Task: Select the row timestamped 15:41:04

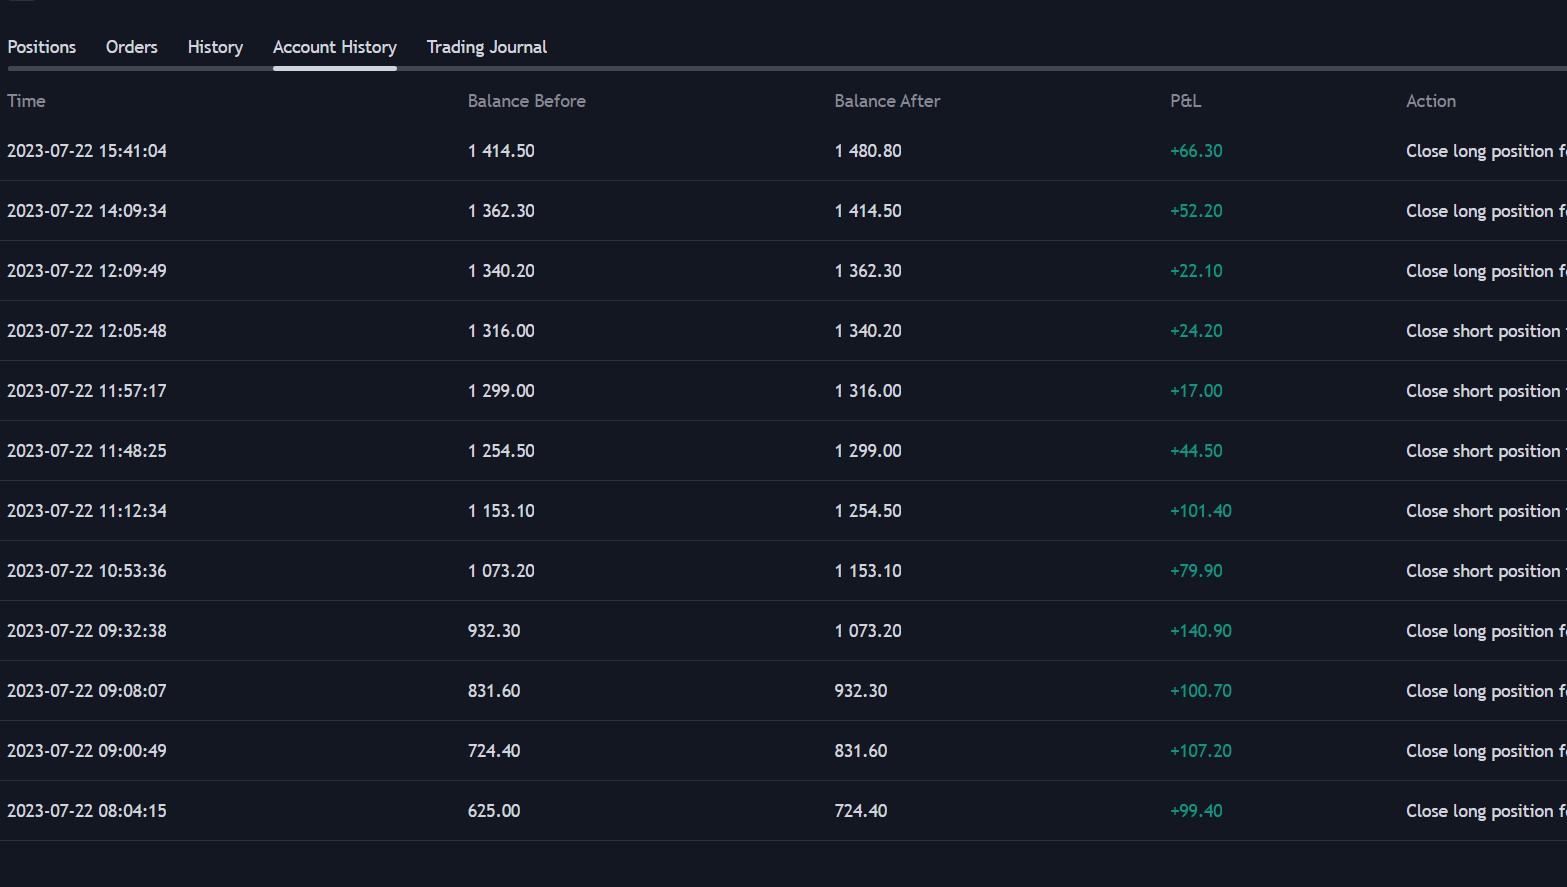Action: [87, 151]
